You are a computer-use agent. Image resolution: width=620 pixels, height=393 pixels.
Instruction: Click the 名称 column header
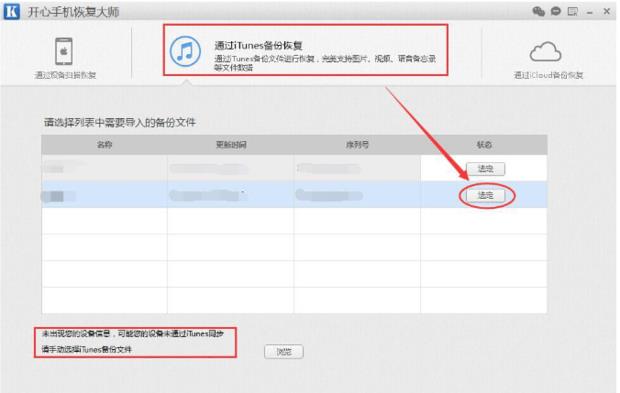(x=104, y=145)
